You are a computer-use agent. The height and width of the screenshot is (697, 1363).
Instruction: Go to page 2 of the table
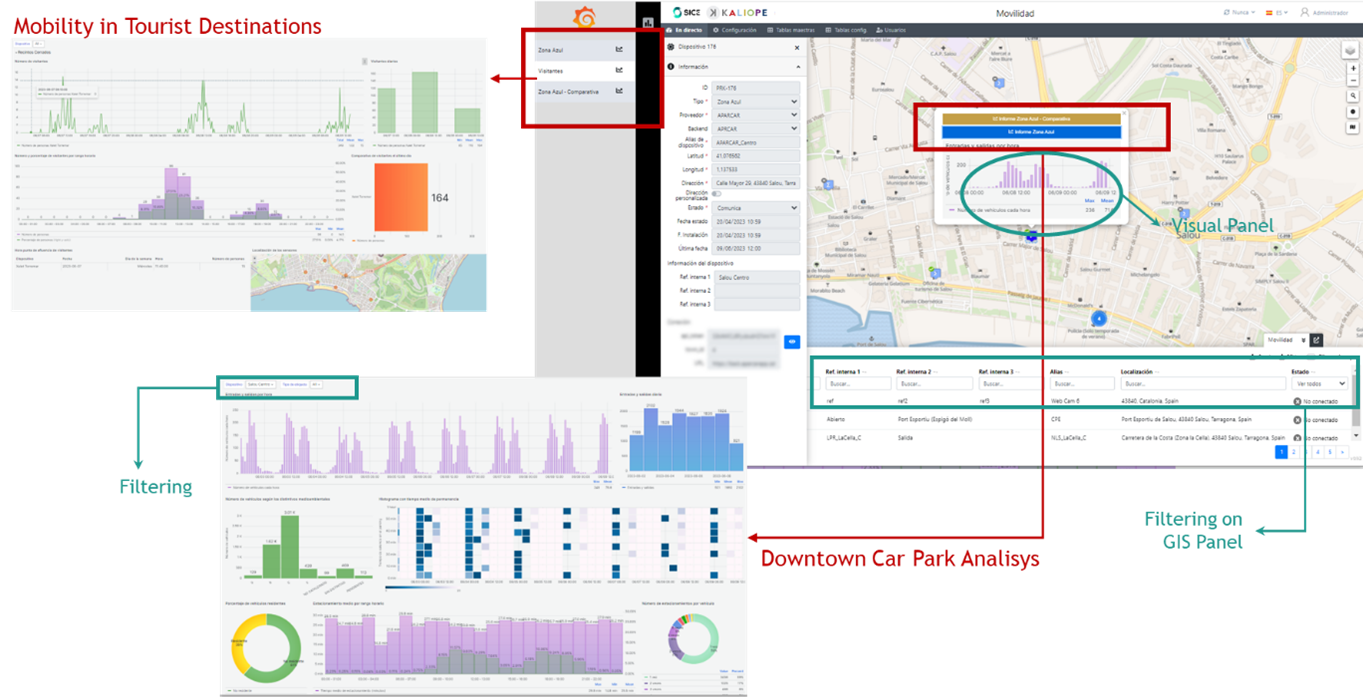pyautogui.click(x=1294, y=453)
